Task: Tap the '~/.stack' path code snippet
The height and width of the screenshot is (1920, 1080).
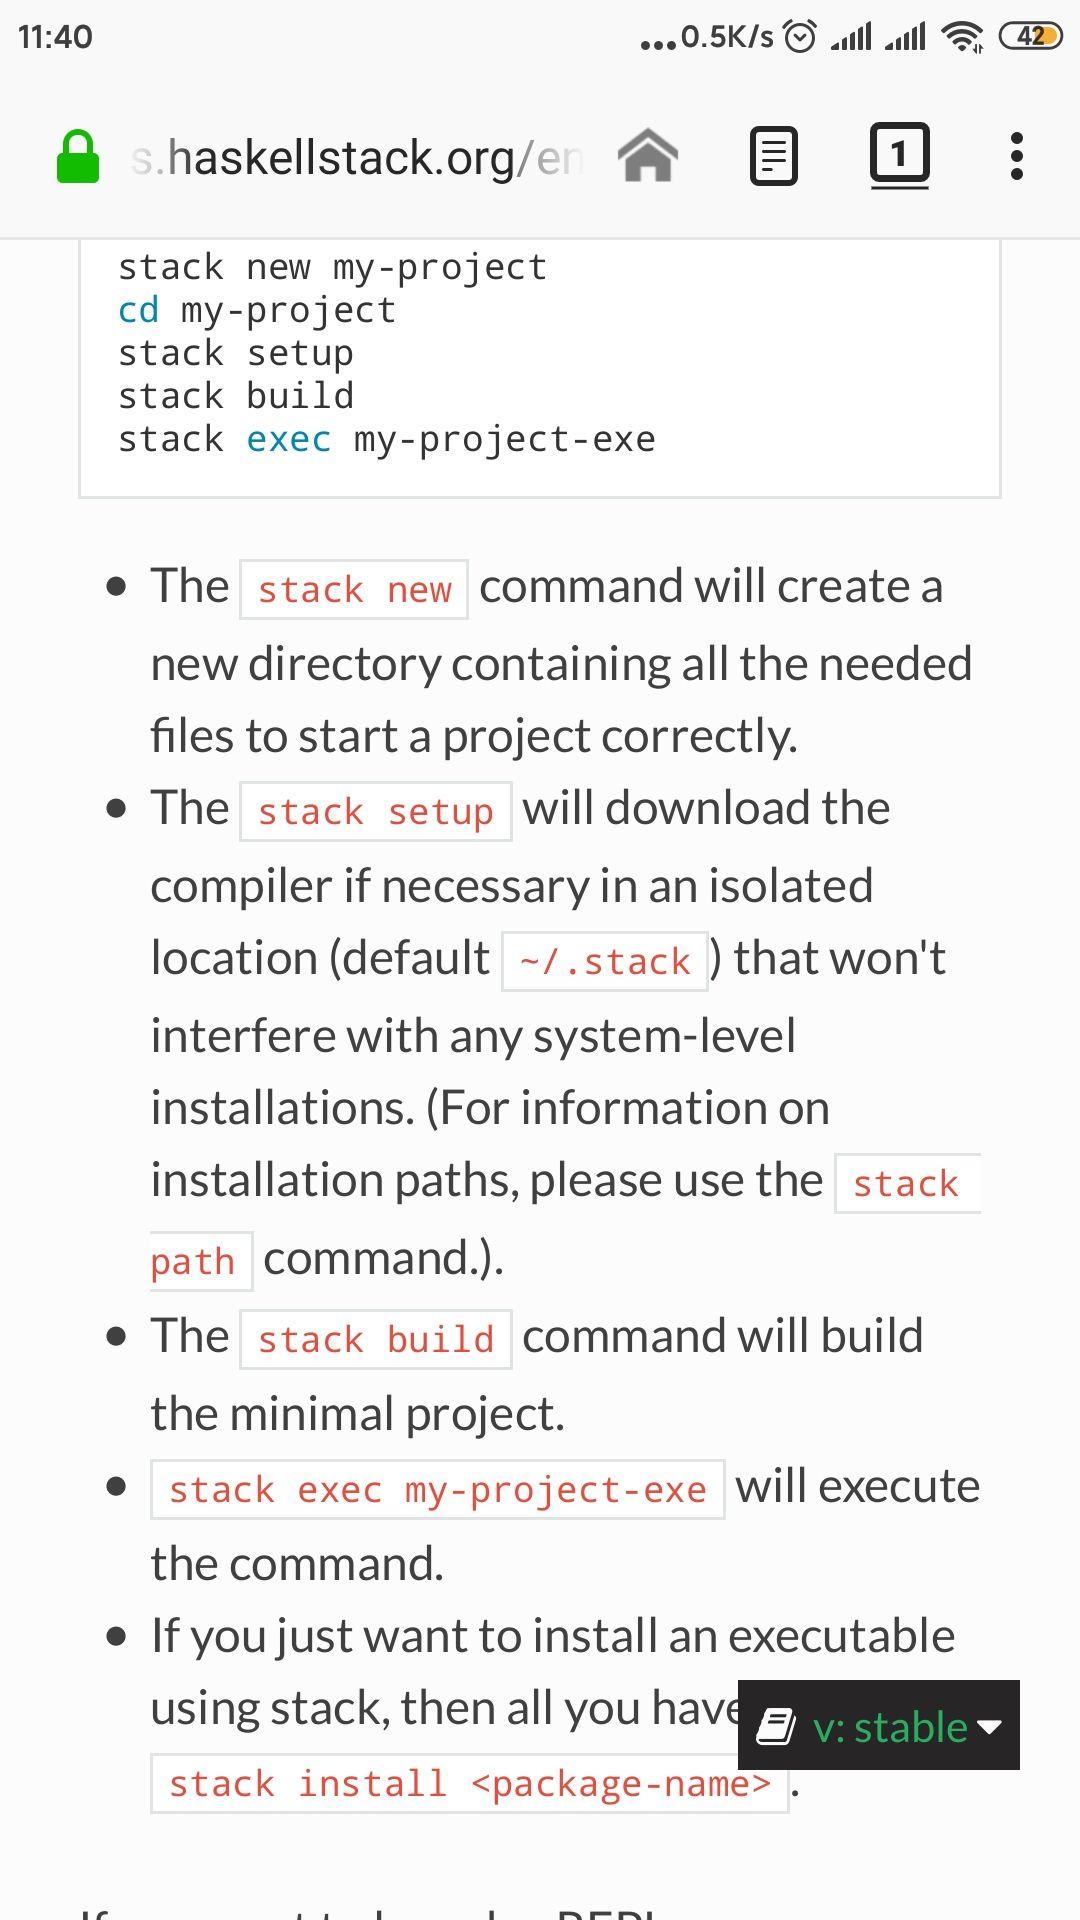Action: pyautogui.click(x=605, y=961)
